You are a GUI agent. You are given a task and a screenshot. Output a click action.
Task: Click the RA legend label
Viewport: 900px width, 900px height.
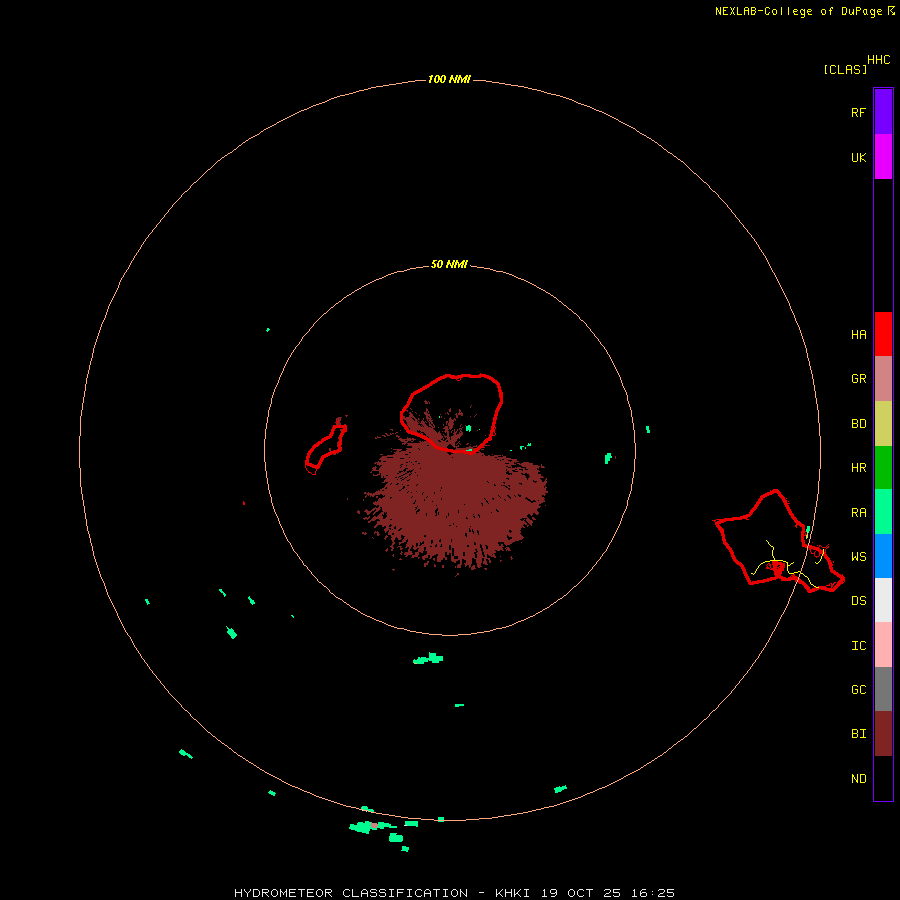858,513
